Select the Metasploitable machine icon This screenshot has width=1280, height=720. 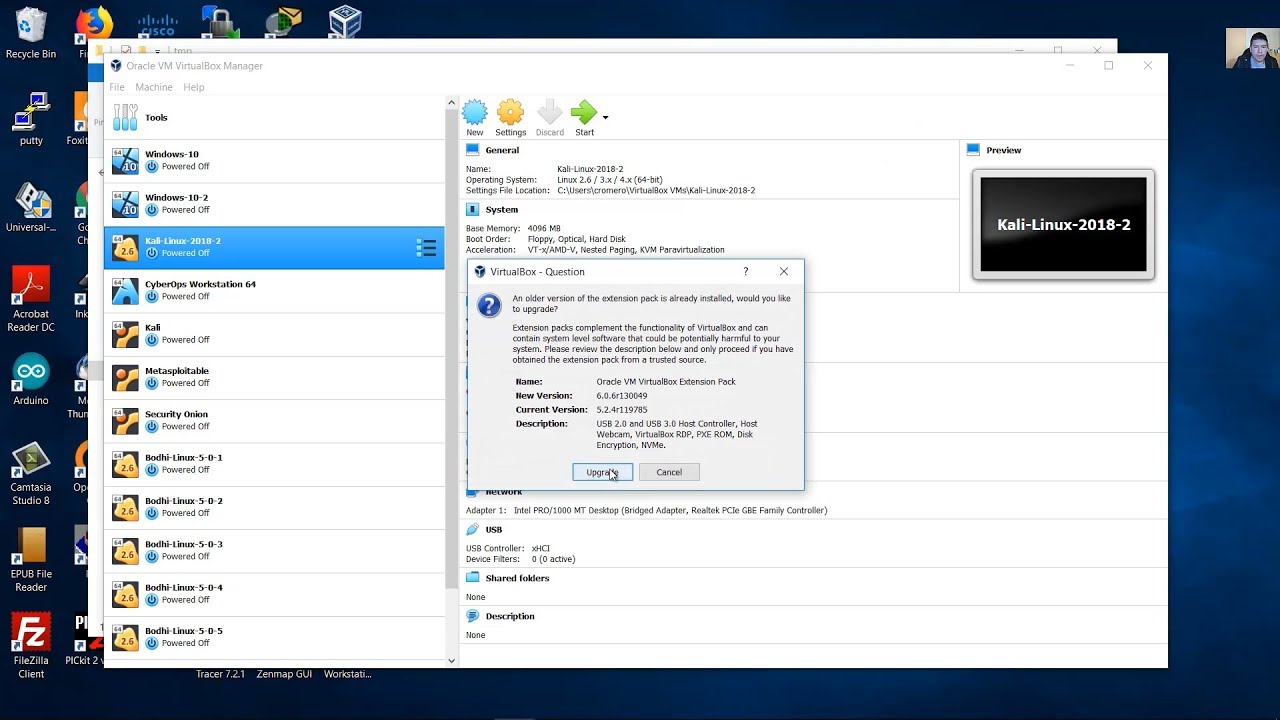[x=125, y=377]
